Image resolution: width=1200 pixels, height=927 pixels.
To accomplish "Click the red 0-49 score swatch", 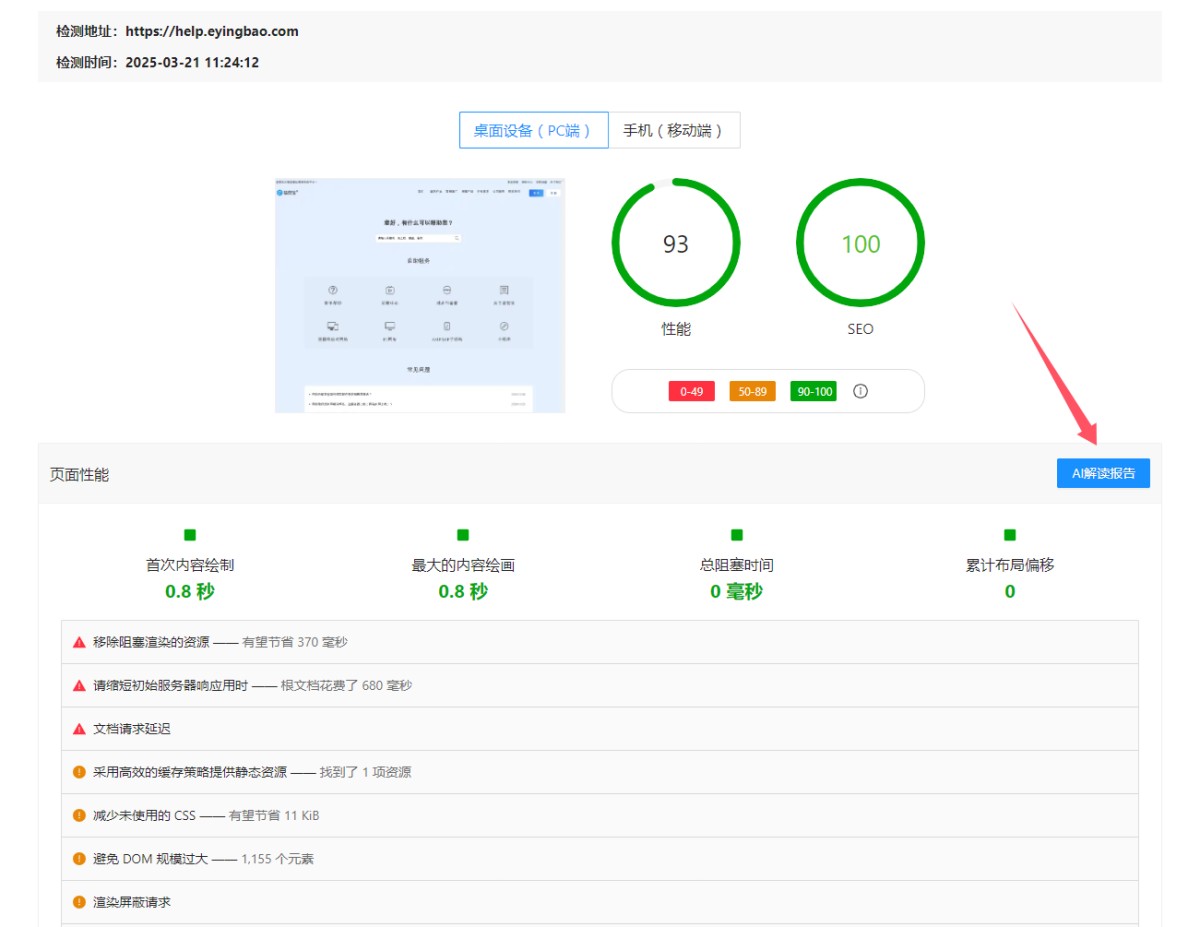I will click(x=691, y=391).
